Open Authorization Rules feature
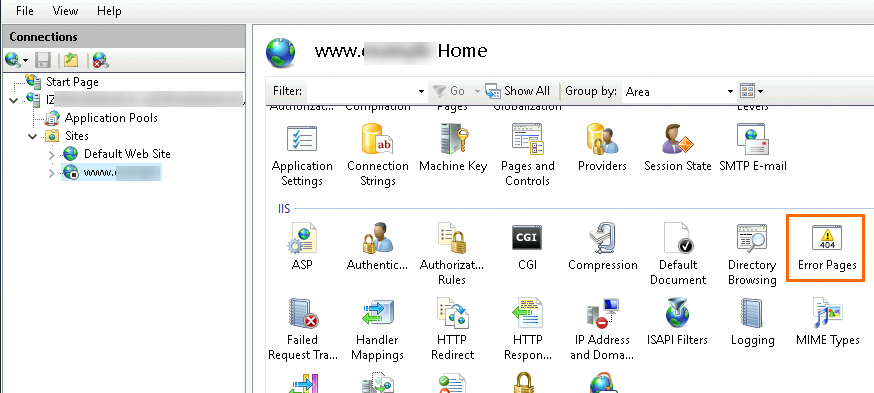This screenshot has width=874, height=393. 451,255
